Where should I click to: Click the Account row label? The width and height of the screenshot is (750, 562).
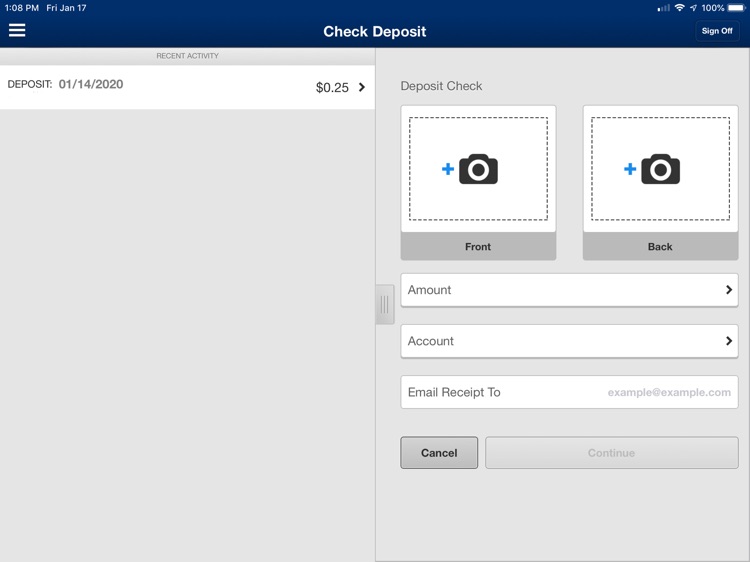point(430,341)
